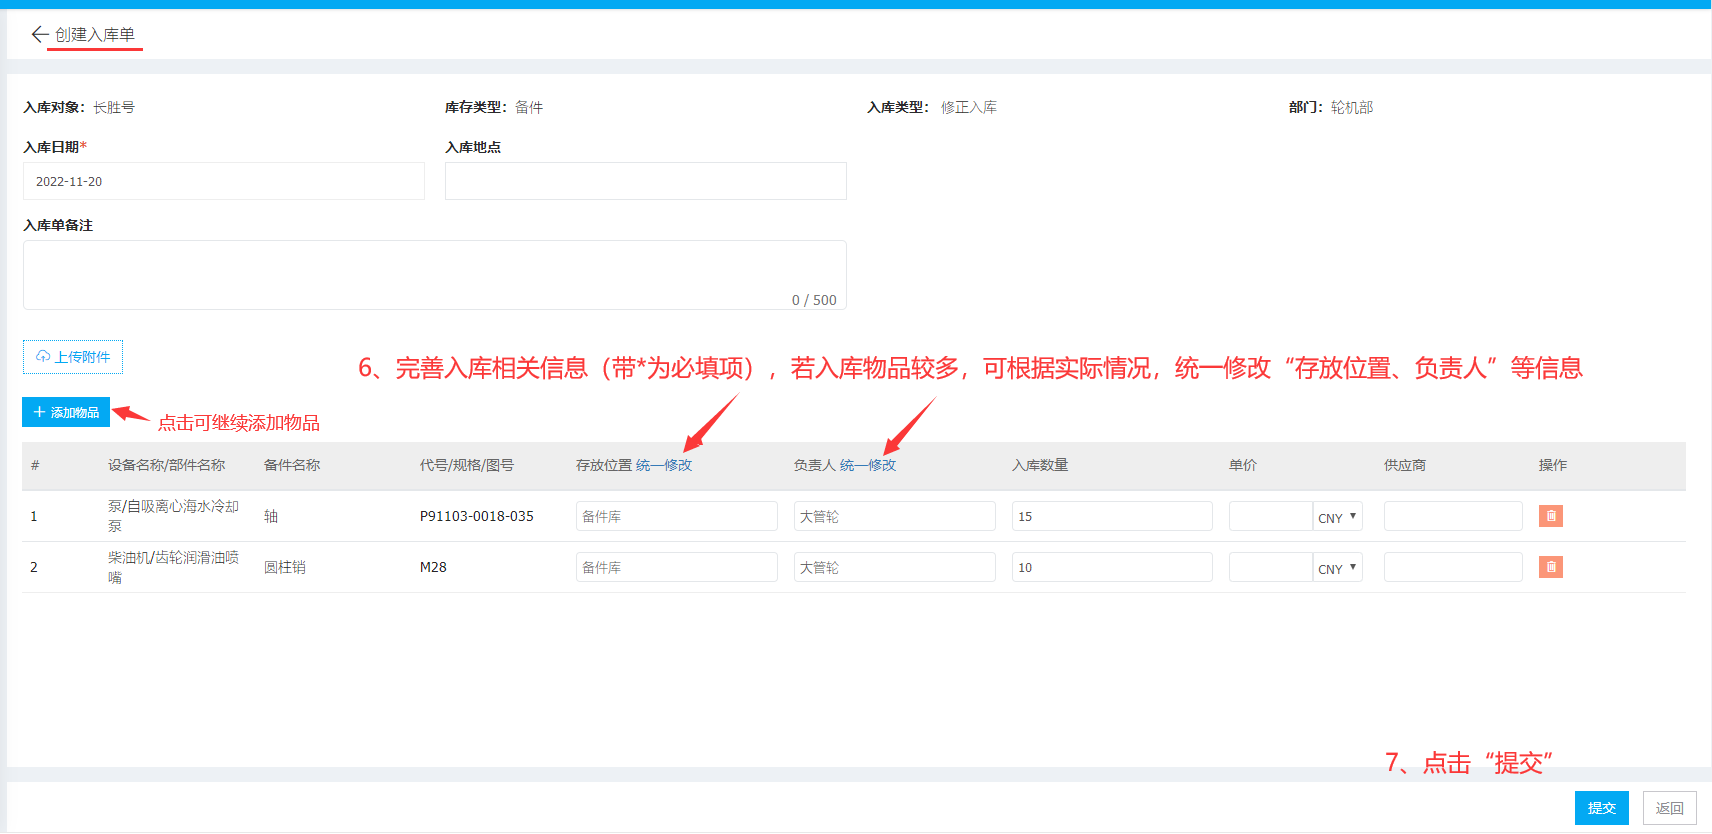Click the 入库数量 field showing 15

[x=1112, y=516]
